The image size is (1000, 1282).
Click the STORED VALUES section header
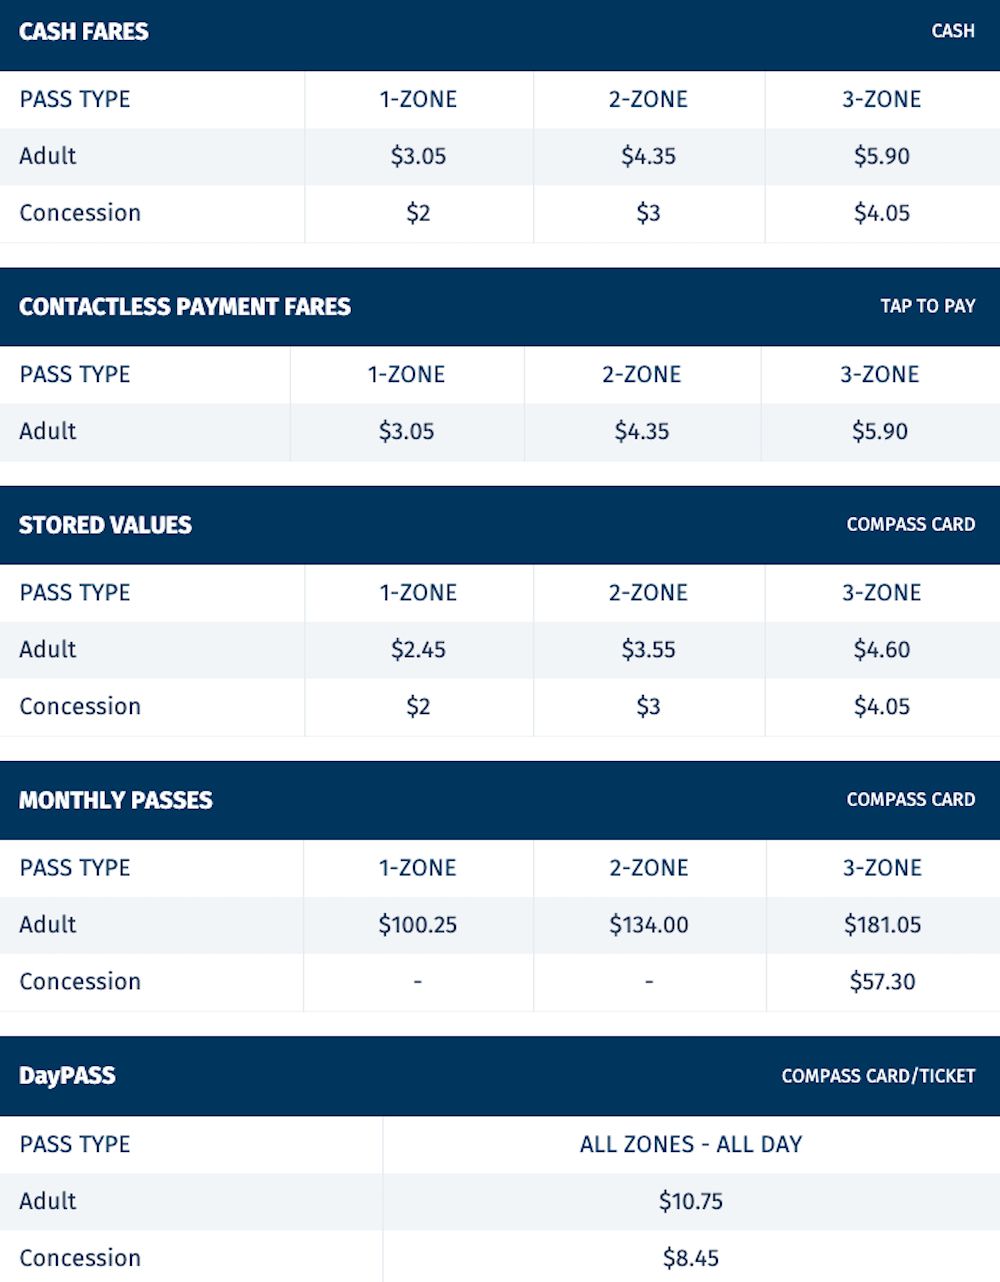[105, 525]
